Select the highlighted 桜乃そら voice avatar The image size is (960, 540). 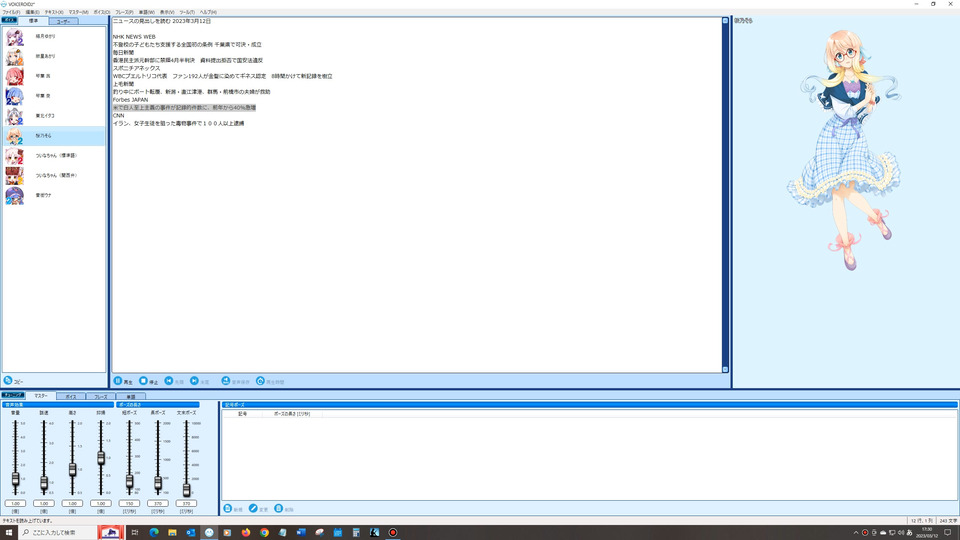[x=14, y=136]
